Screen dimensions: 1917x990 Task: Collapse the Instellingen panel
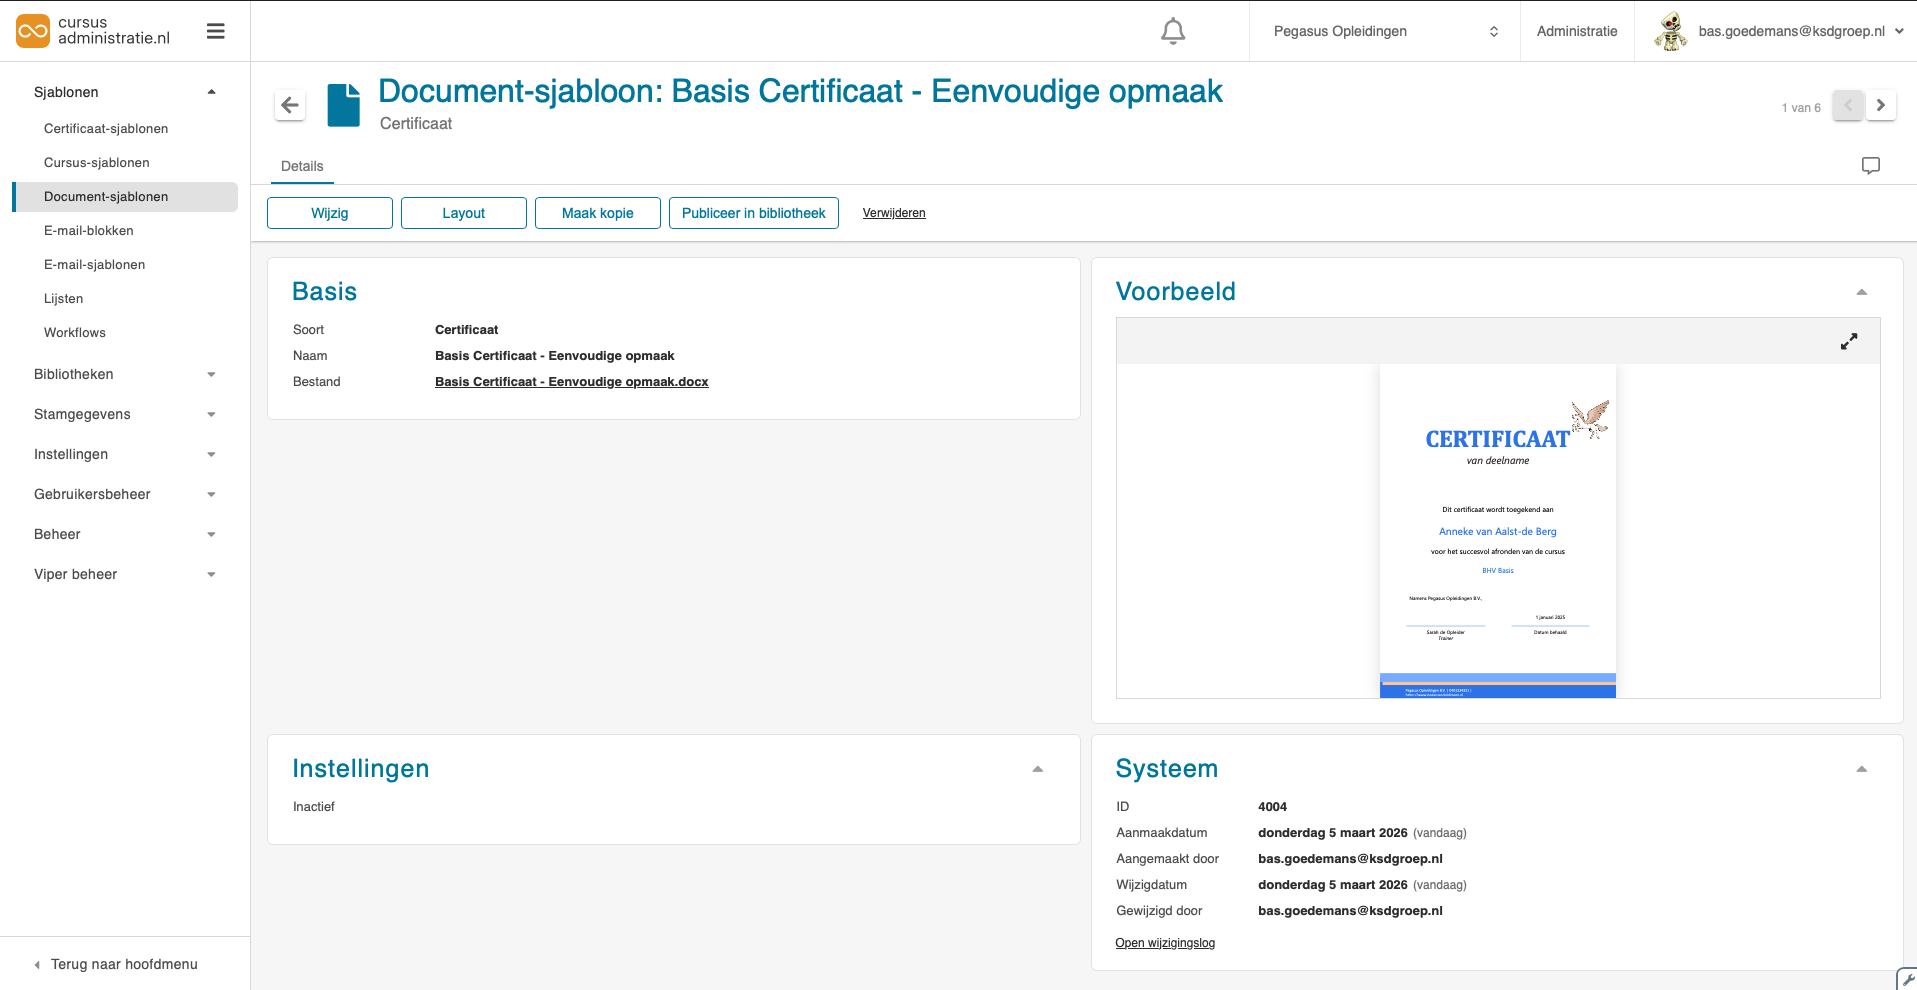pyautogui.click(x=1037, y=769)
